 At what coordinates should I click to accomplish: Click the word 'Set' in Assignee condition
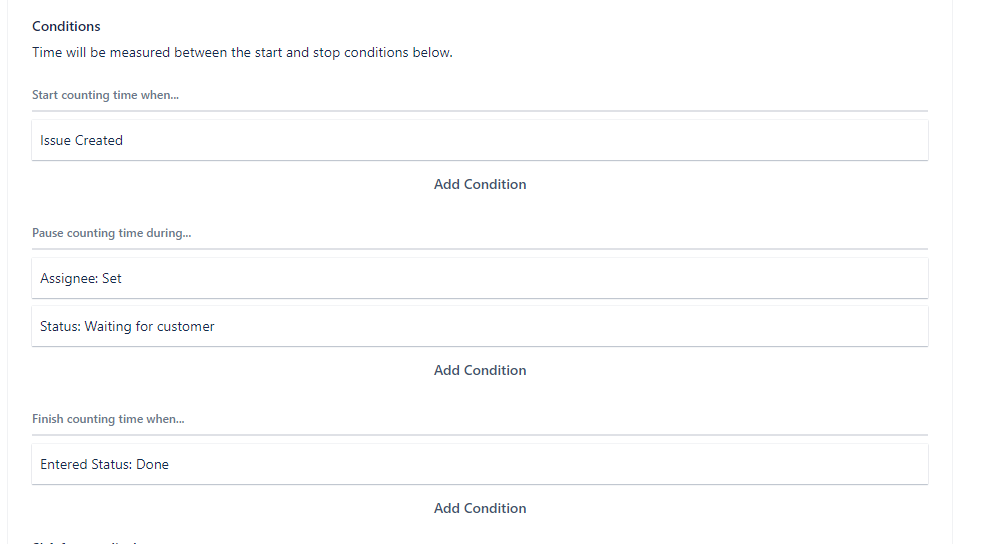click(x=111, y=279)
